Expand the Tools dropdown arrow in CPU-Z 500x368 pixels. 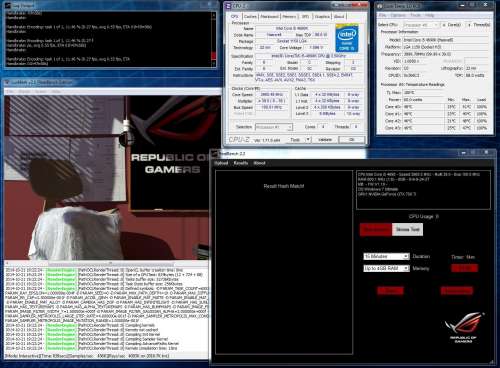coord(308,140)
